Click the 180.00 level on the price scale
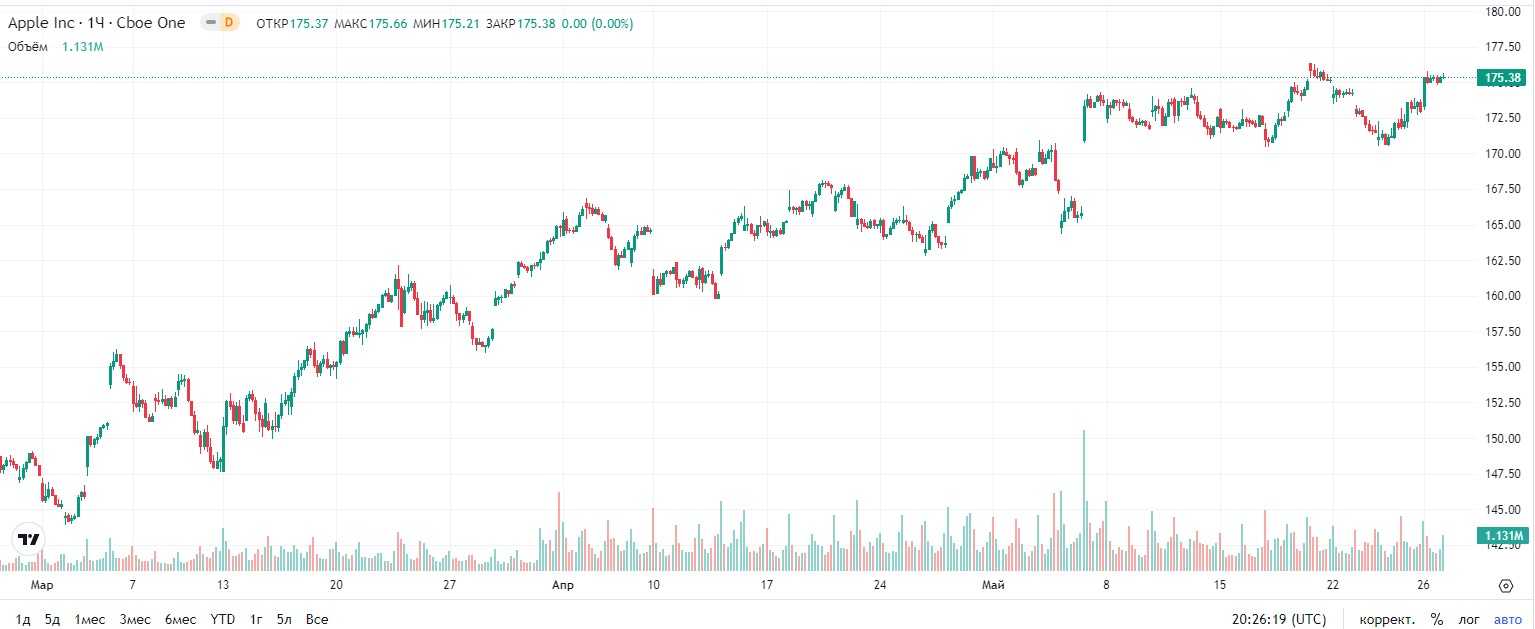The image size is (1535, 629). pos(1503,12)
